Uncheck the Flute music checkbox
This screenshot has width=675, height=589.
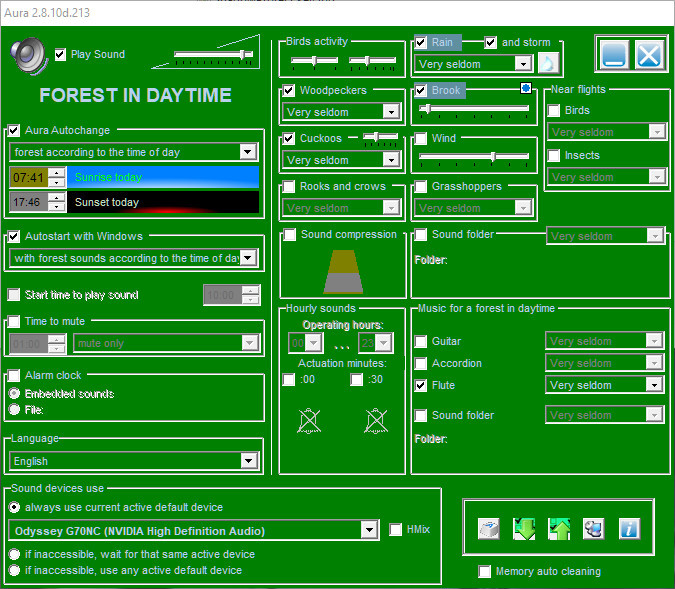(422, 385)
